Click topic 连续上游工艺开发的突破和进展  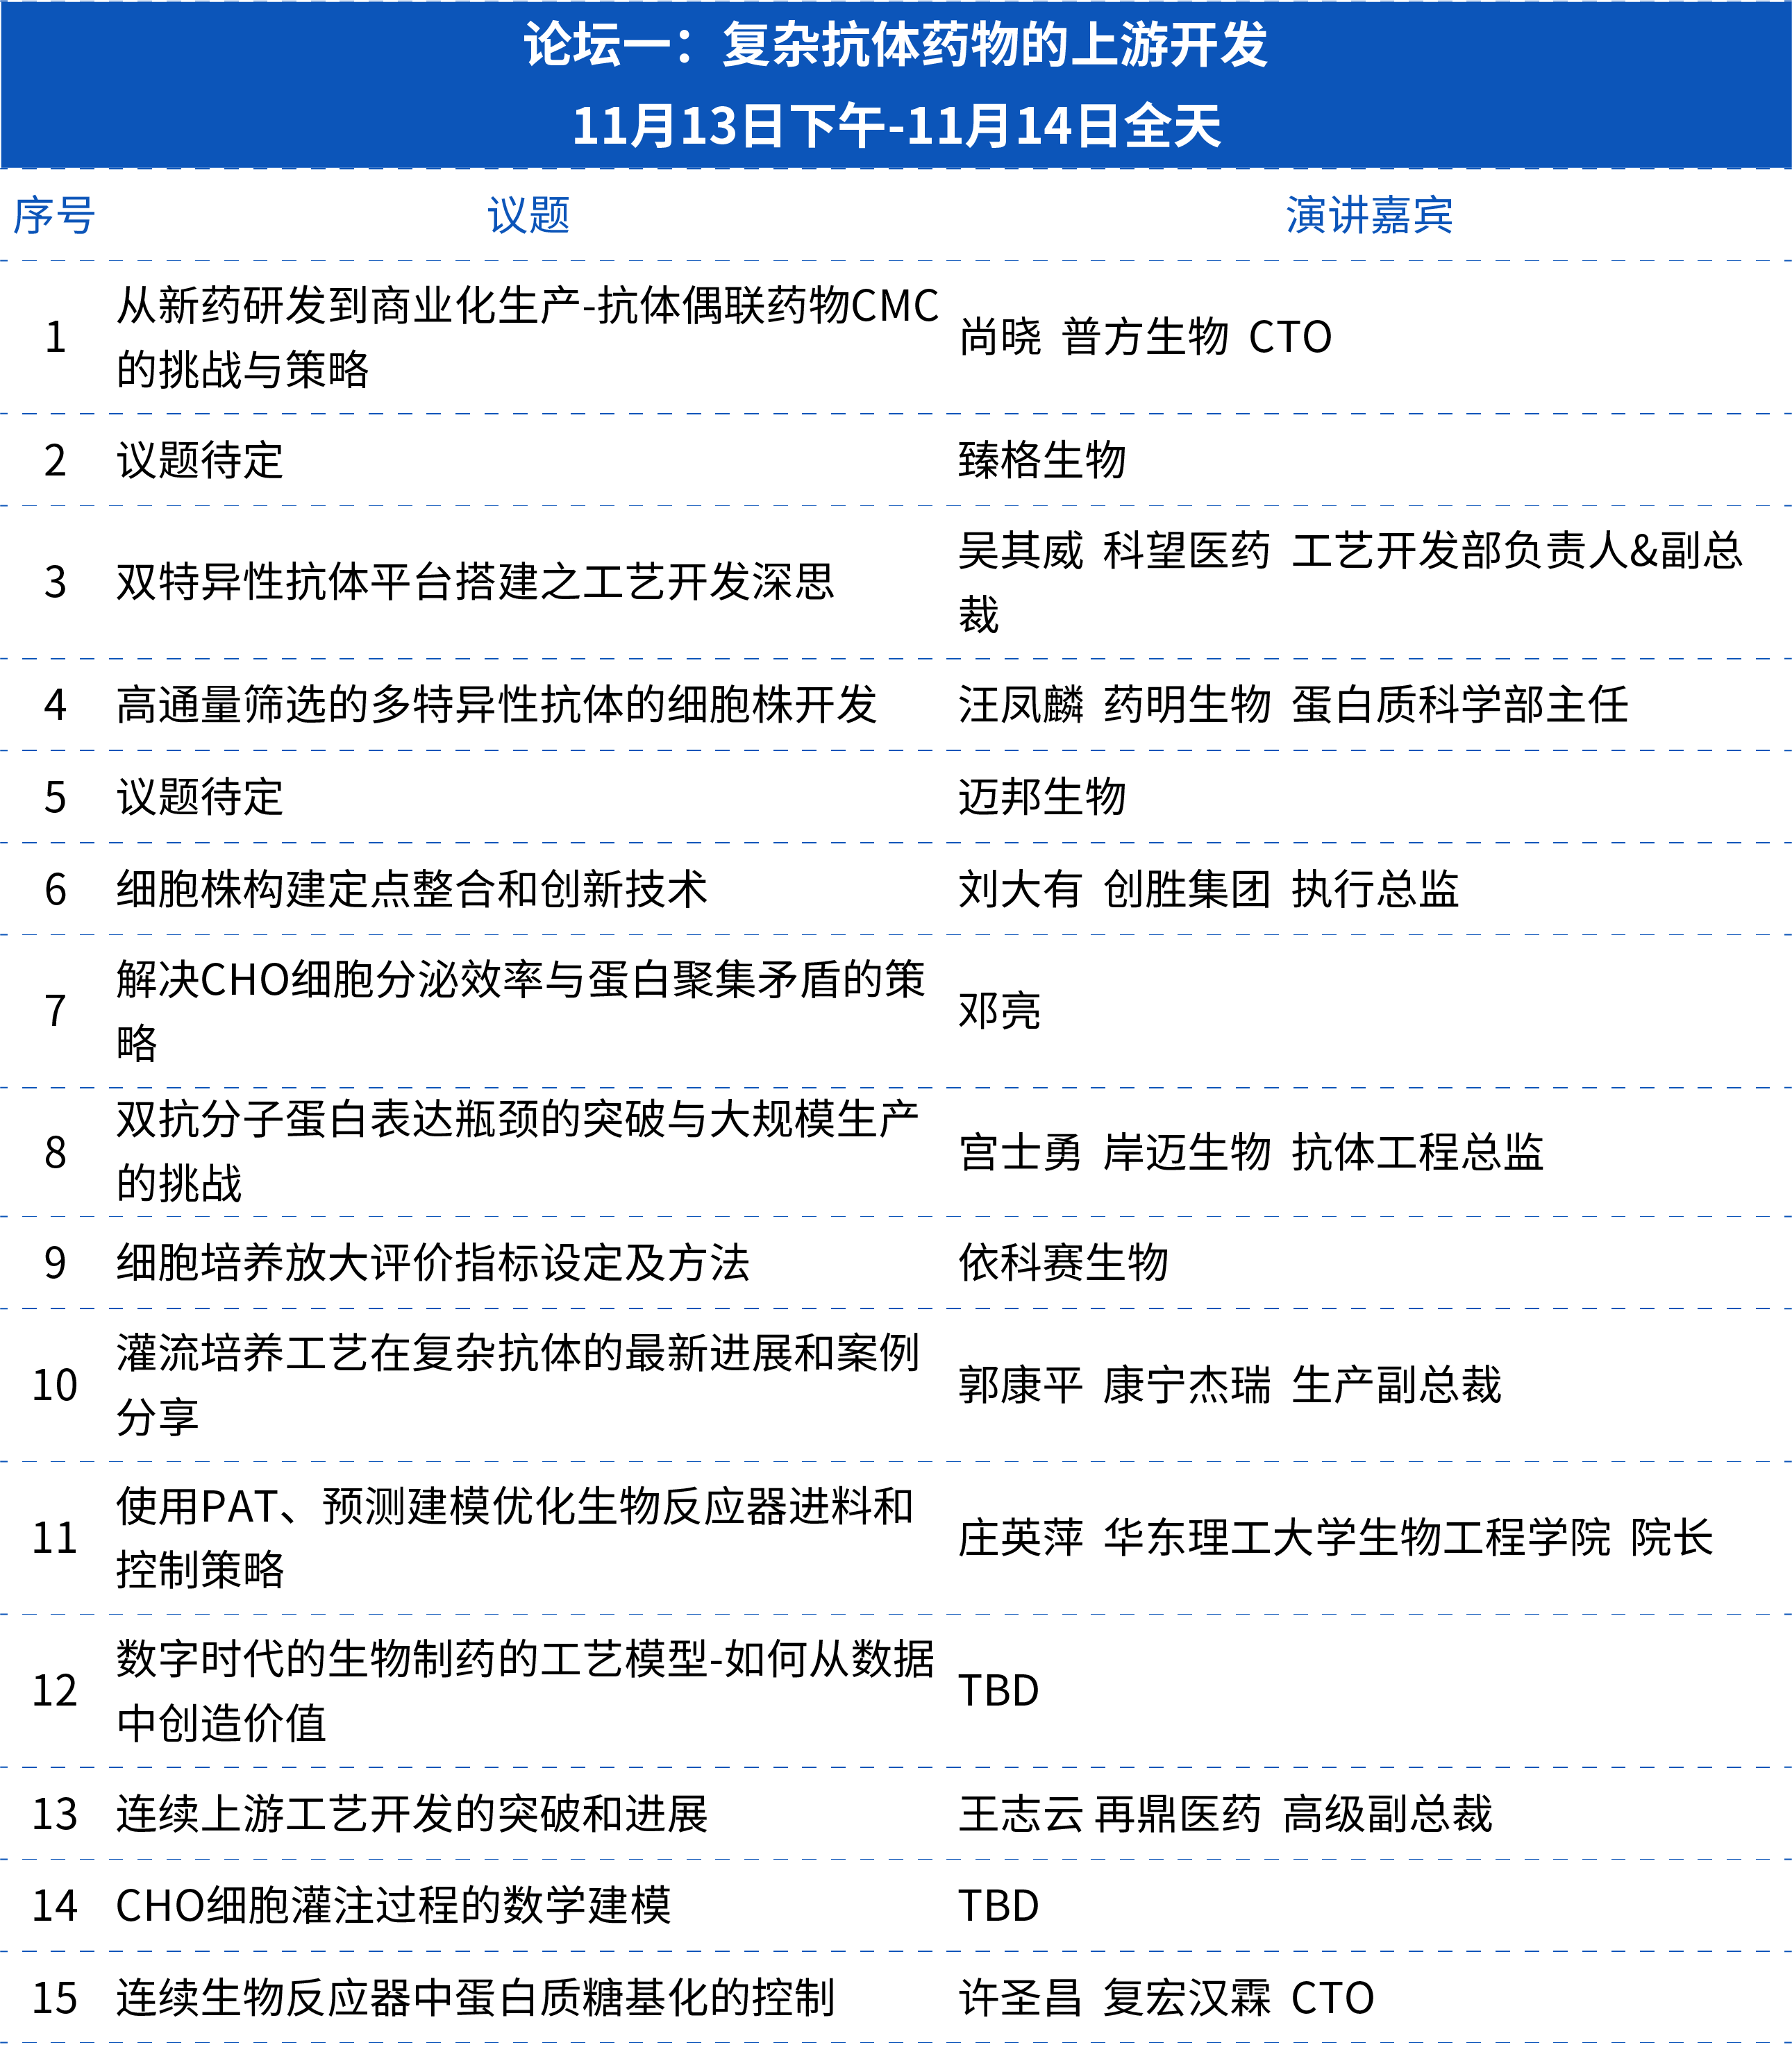coord(412,1814)
